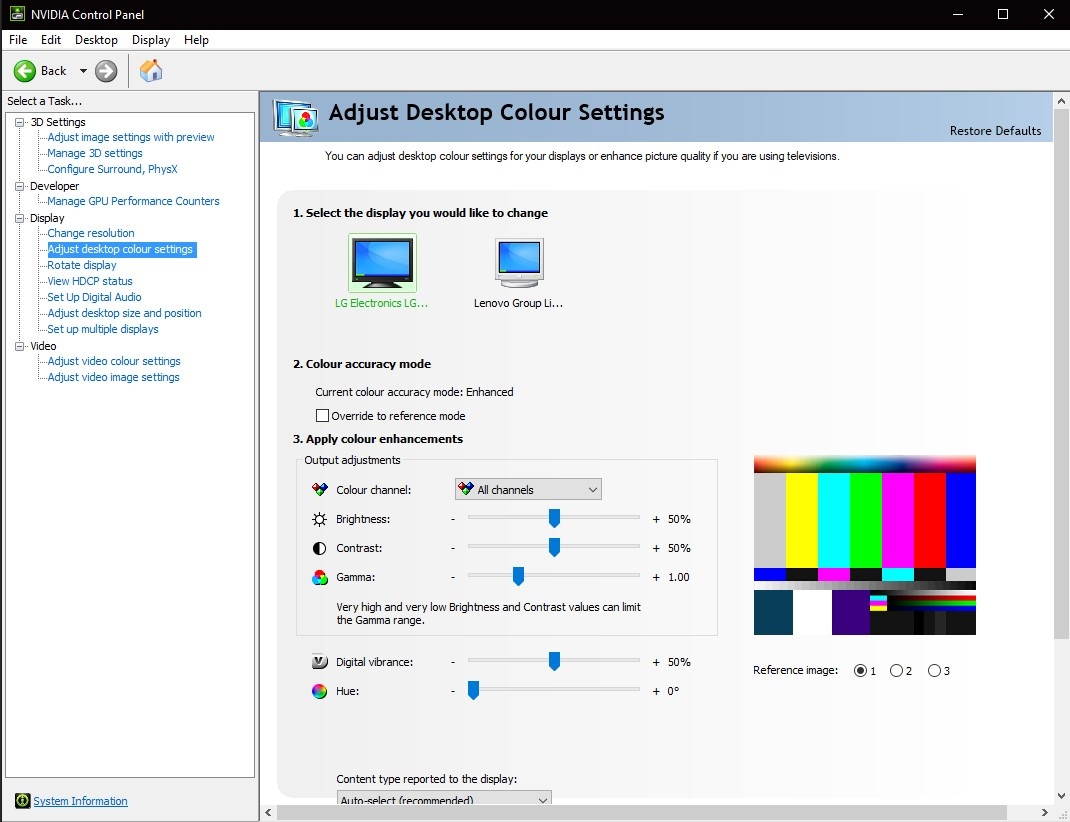Screen dimensions: 1070x822
Task: Open the Help menu
Action: [196, 40]
